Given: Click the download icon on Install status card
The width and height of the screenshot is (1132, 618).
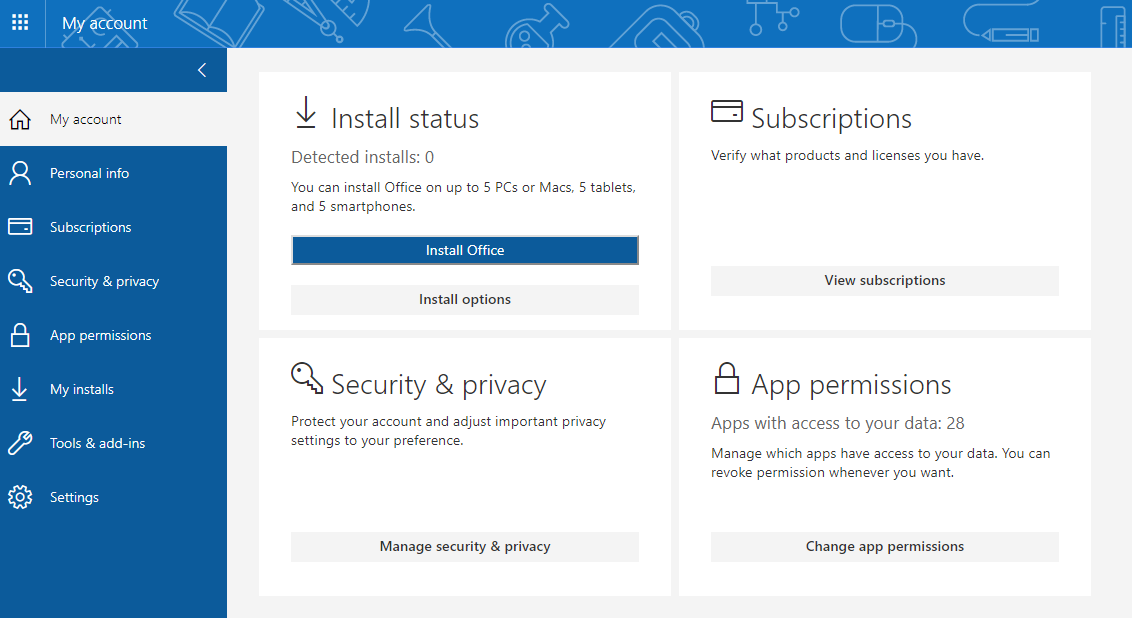Looking at the screenshot, I should tap(306, 113).
